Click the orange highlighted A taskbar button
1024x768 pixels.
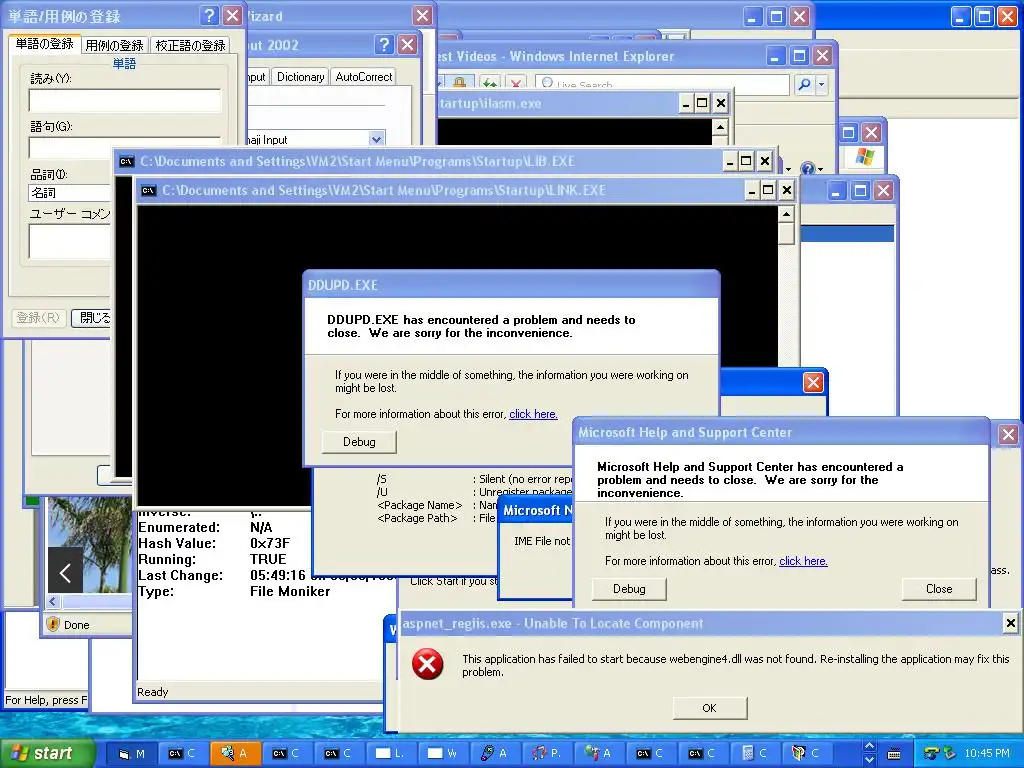(x=235, y=754)
